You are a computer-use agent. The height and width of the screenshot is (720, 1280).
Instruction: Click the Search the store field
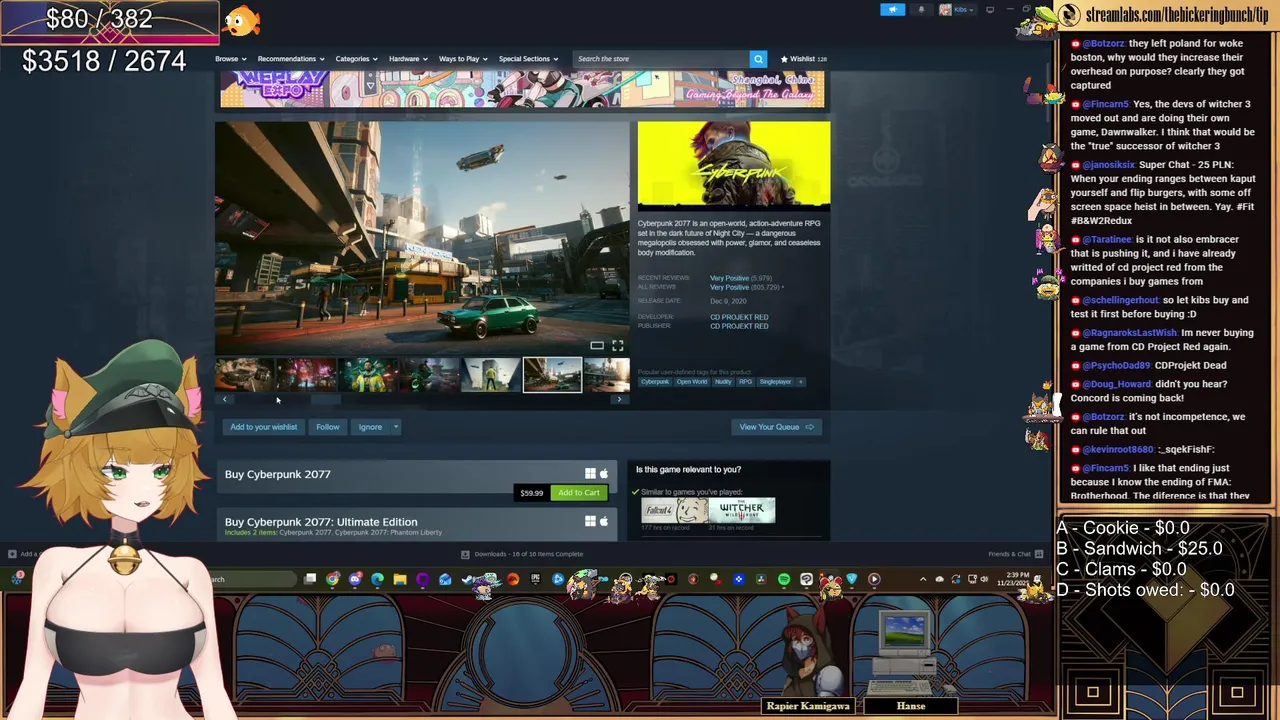[x=661, y=59]
